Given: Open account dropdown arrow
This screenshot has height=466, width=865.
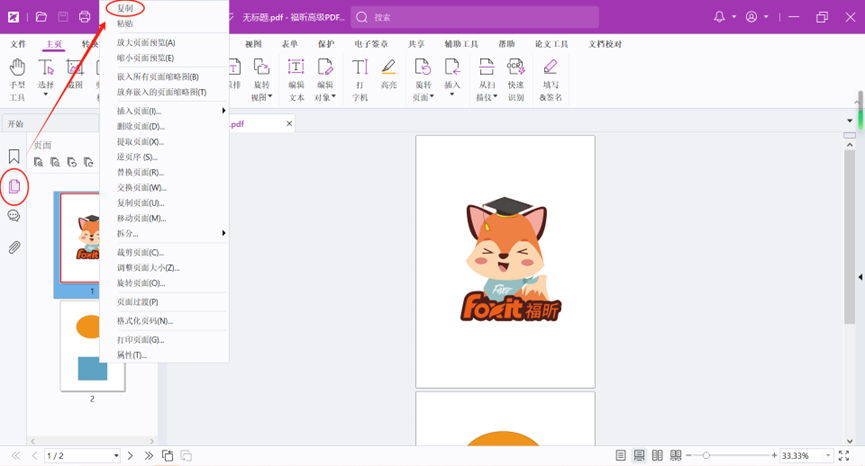Looking at the screenshot, I should point(766,17).
